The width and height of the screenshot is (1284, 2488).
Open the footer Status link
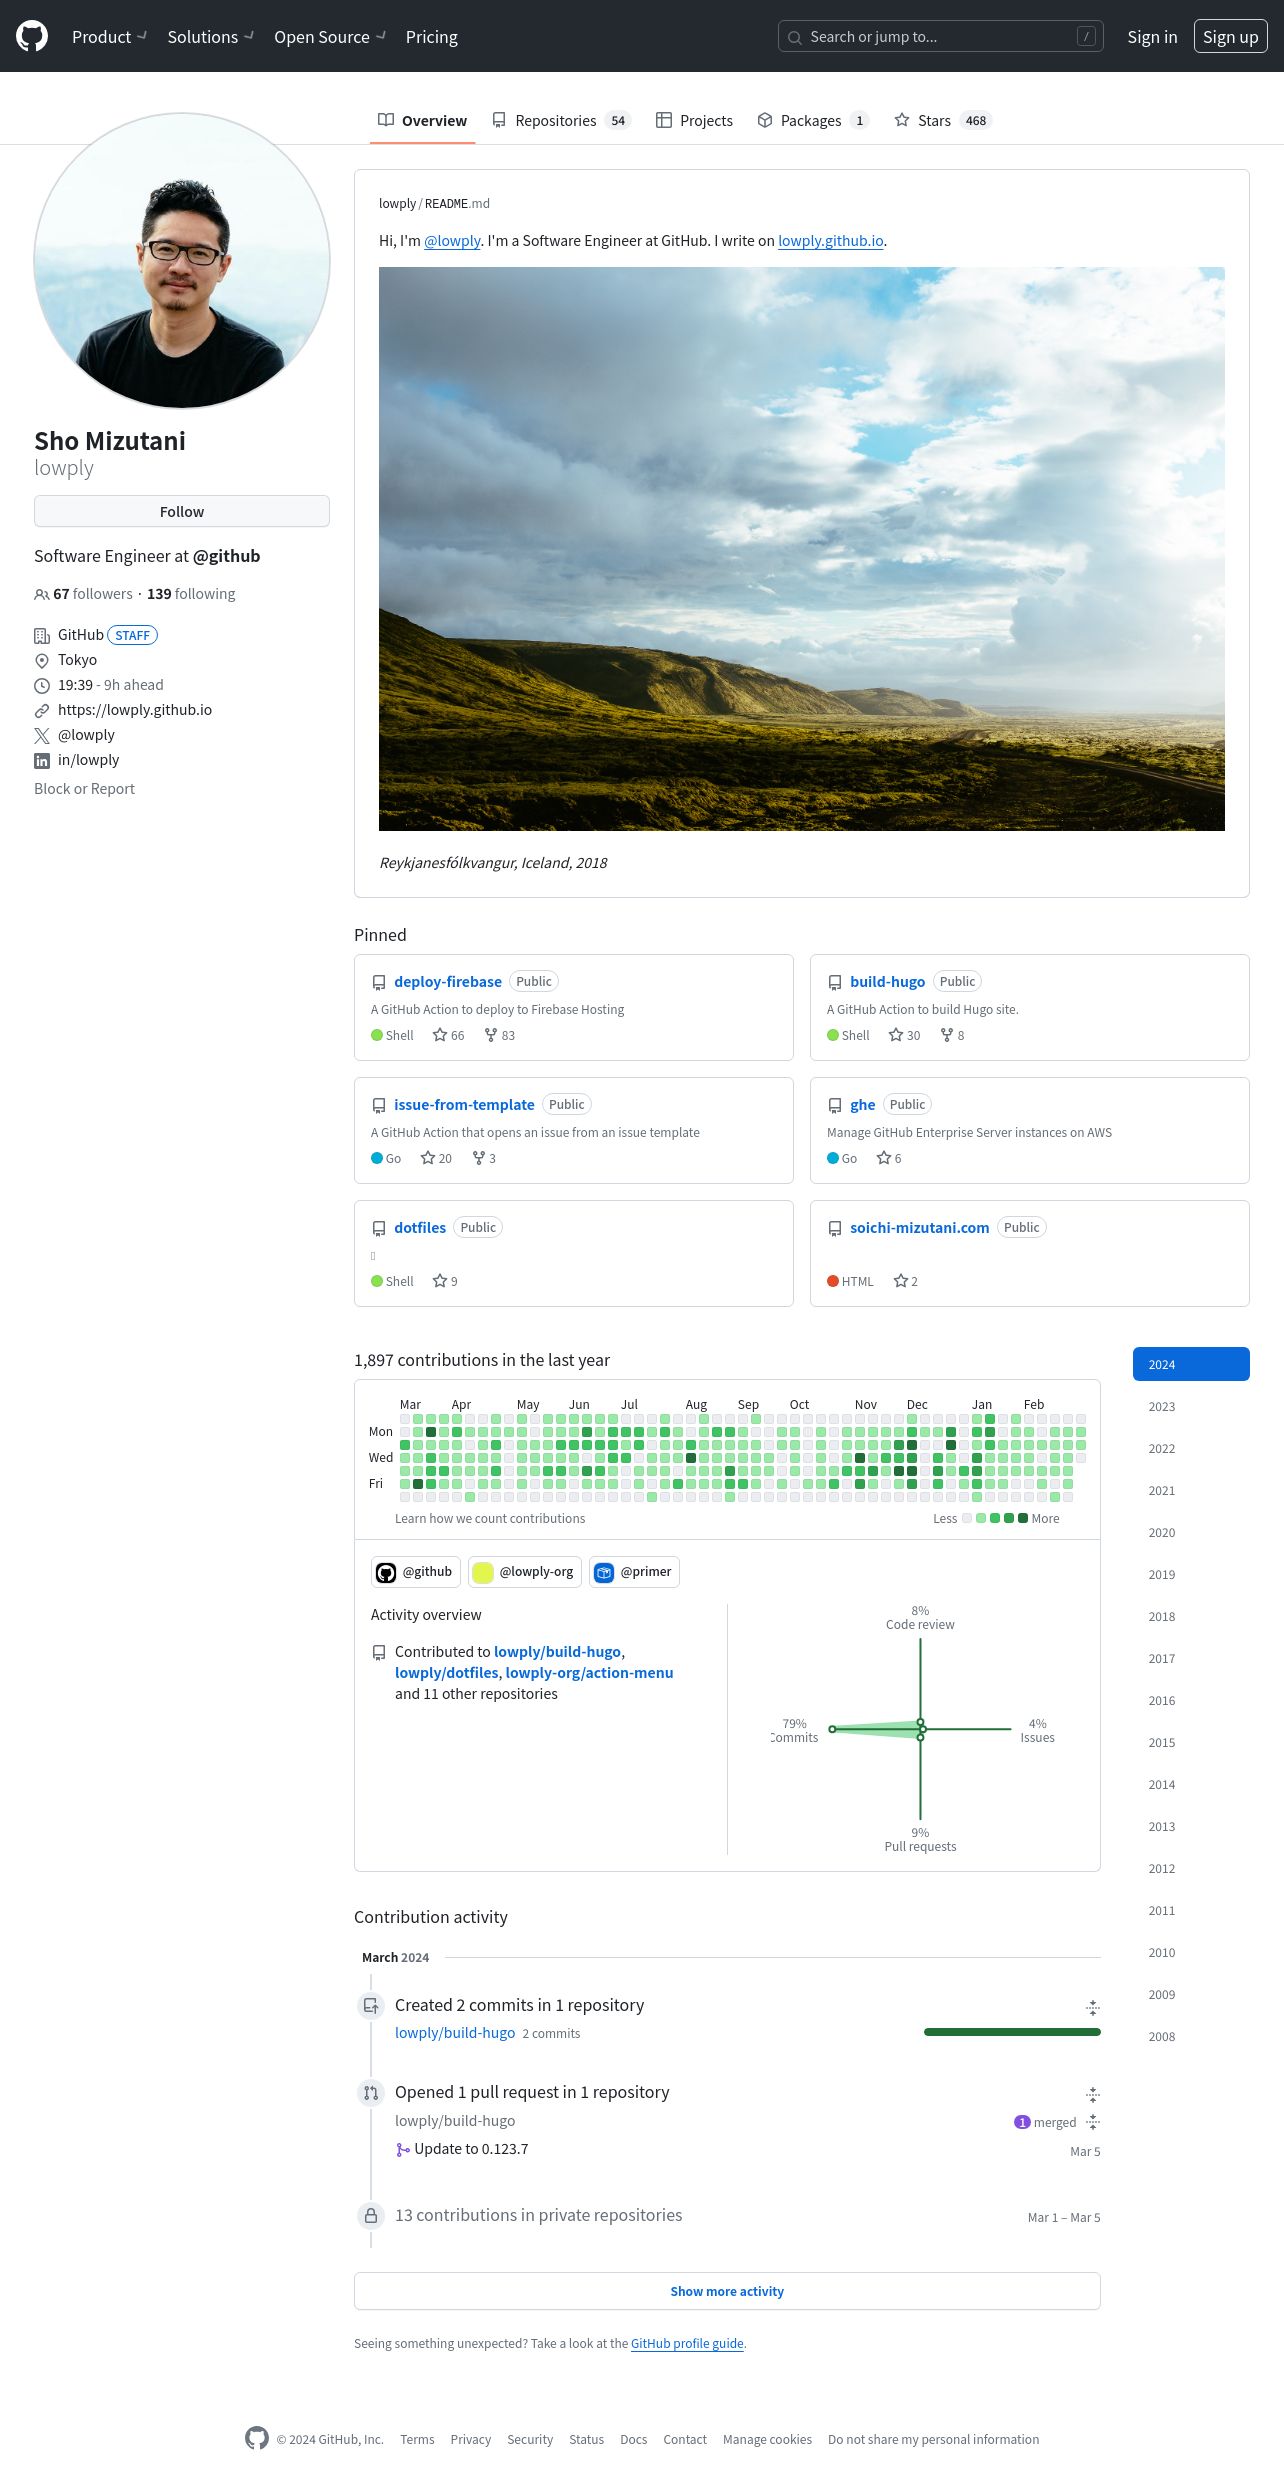(x=586, y=2439)
